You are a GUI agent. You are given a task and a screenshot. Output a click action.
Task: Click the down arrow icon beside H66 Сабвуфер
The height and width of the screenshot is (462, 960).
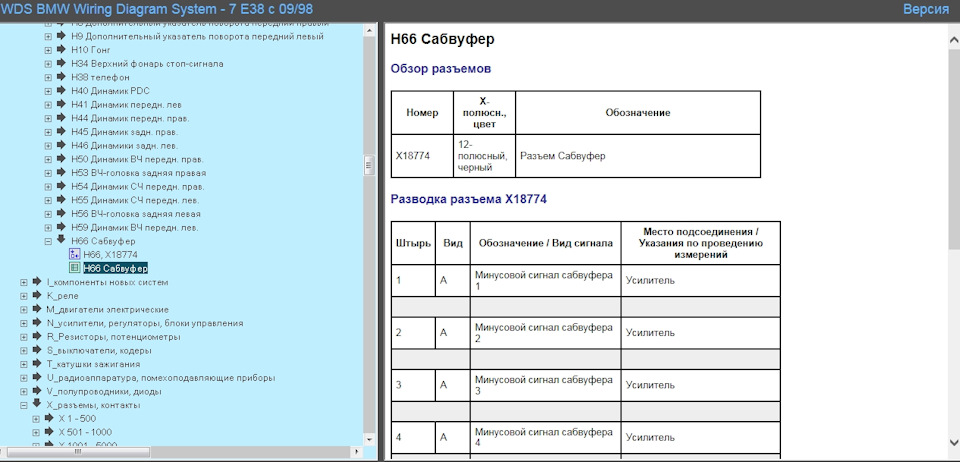[x=61, y=240]
